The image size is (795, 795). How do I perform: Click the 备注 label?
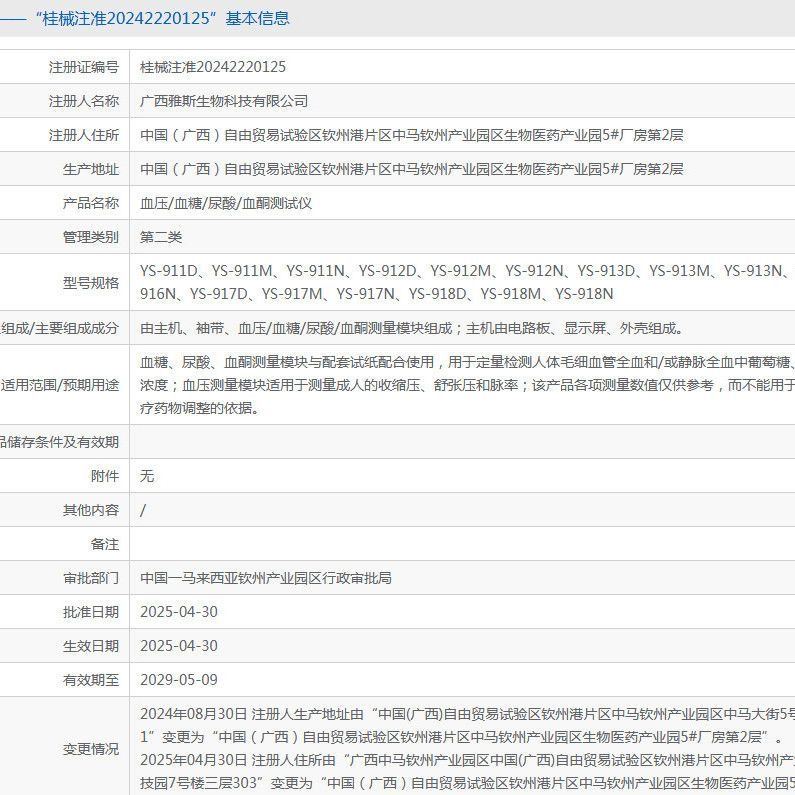(105, 544)
